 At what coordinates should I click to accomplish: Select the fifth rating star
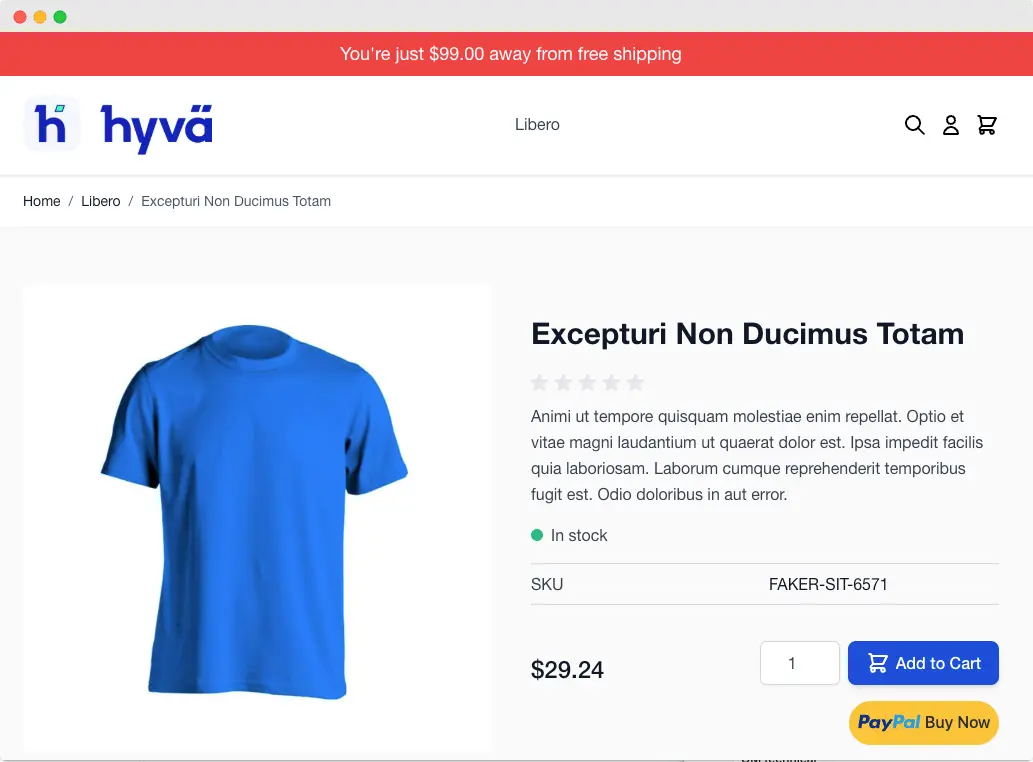[635, 382]
